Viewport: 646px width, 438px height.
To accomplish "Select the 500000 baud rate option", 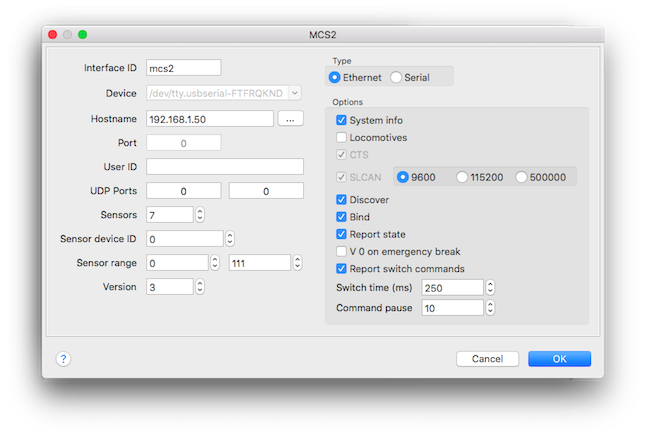I will (x=522, y=177).
